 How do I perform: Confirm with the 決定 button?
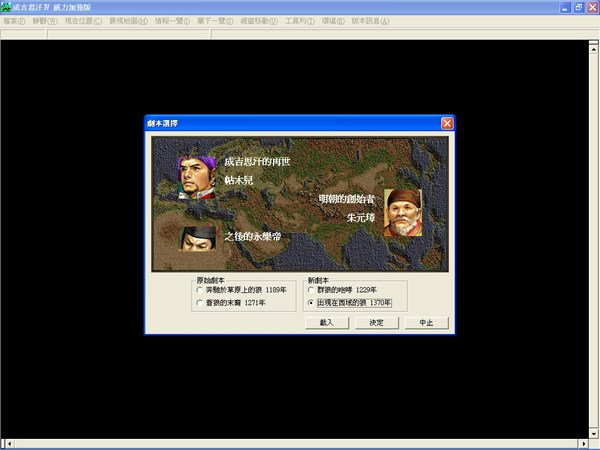[377, 323]
